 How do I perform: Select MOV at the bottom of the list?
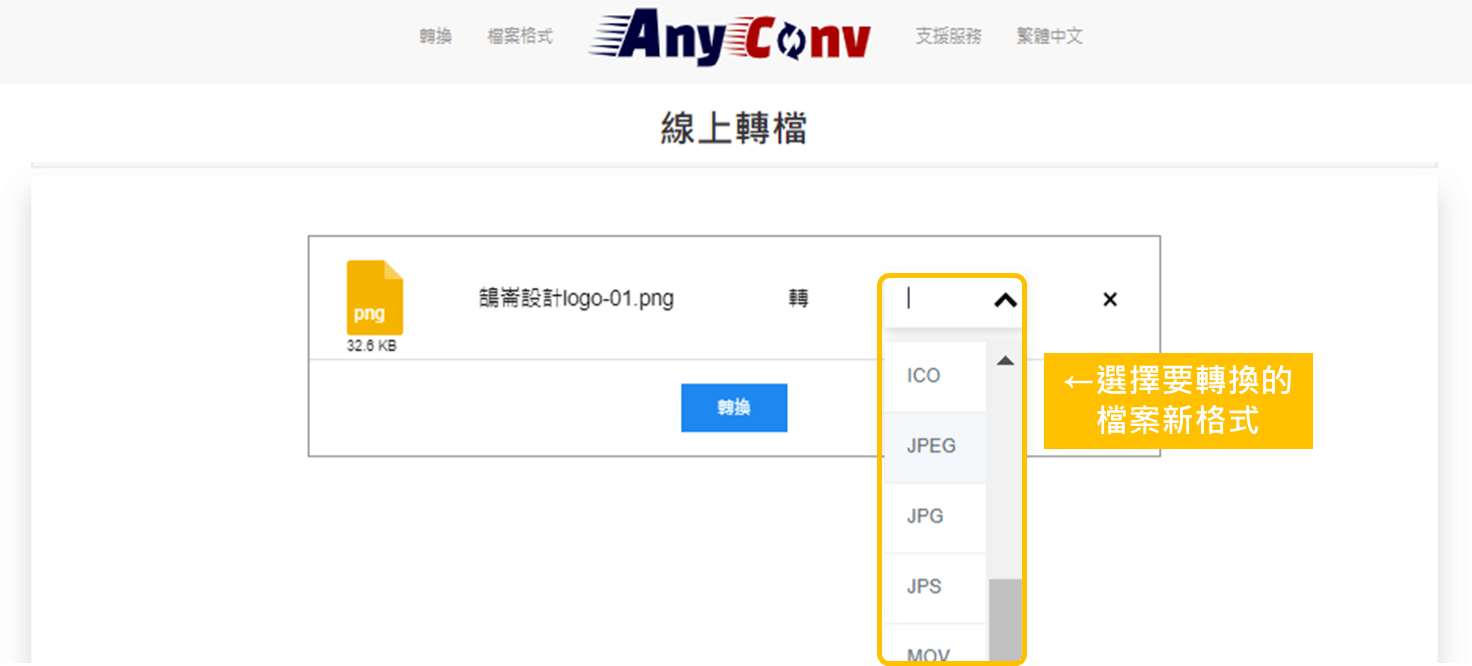tap(926, 652)
